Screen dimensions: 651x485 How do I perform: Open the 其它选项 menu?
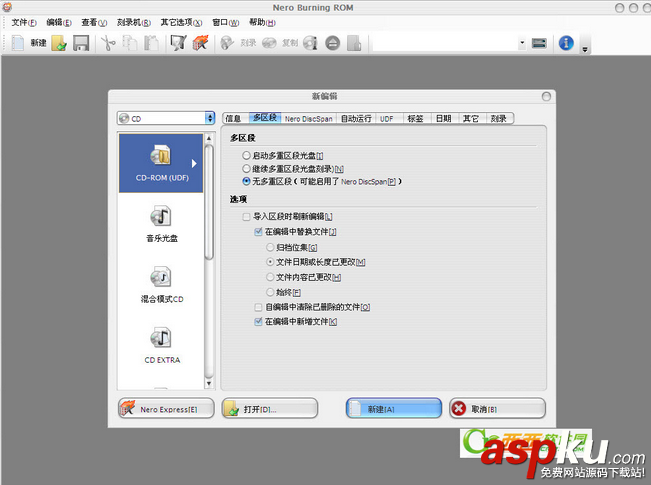click(x=181, y=22)
